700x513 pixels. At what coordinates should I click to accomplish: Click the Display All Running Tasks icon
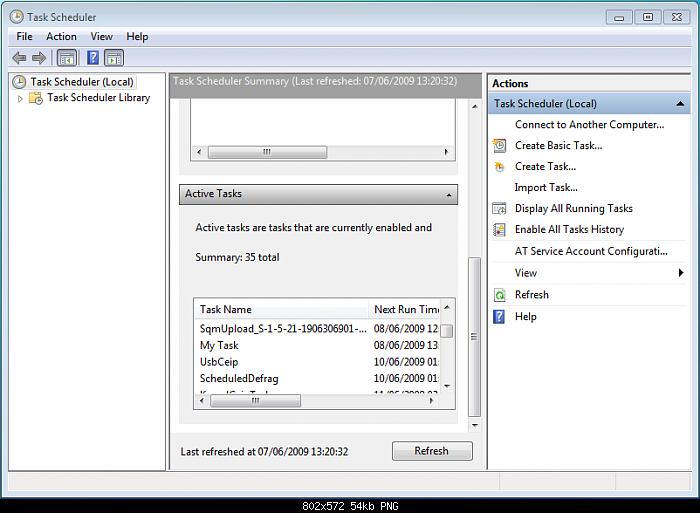pyautogui.click(x=499, y=209)
